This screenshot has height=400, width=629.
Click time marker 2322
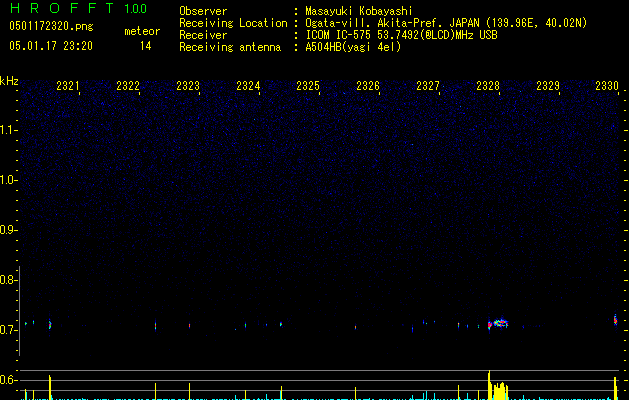pos(128,86)
